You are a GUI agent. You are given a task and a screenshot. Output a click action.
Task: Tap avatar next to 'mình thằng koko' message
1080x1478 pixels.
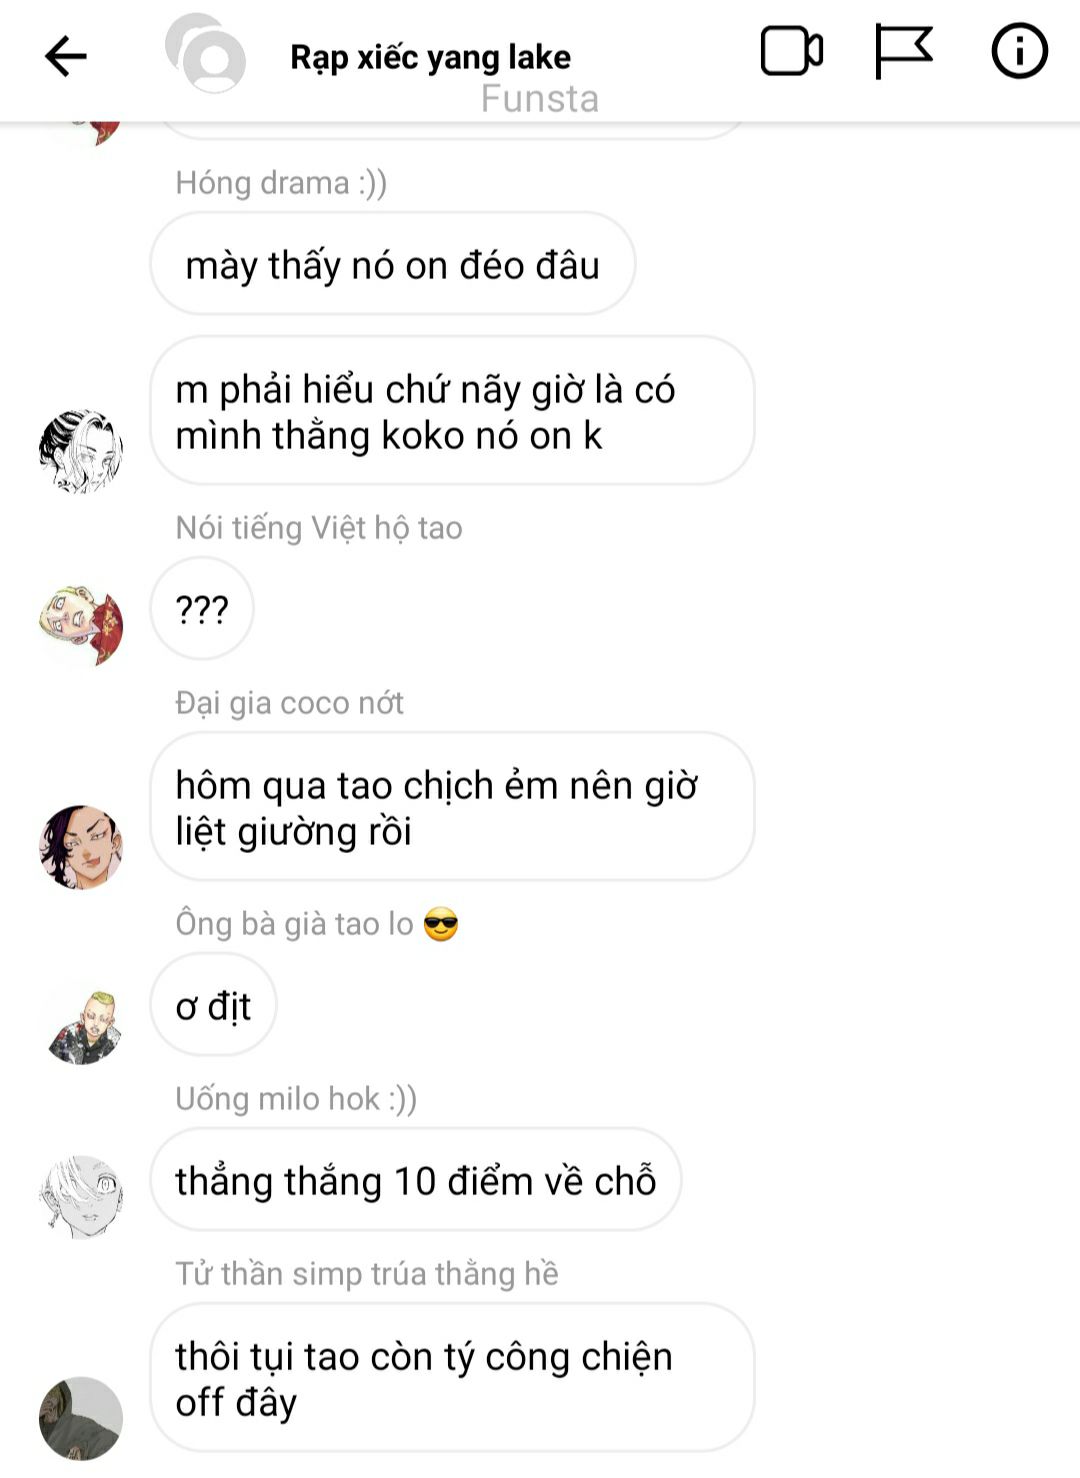coord(81,451)
